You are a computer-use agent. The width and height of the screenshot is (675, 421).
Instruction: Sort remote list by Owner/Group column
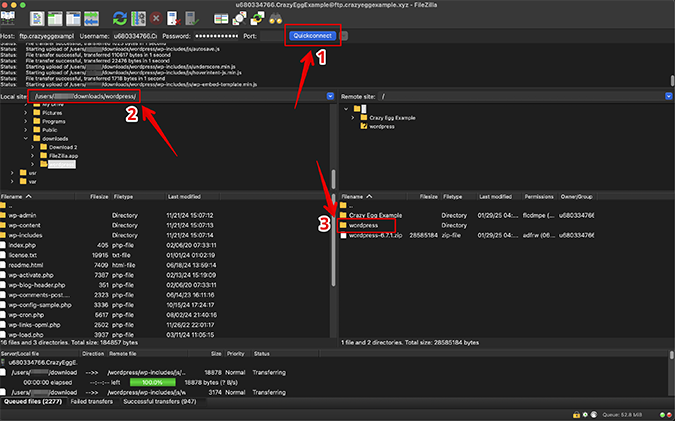[577, 196]
